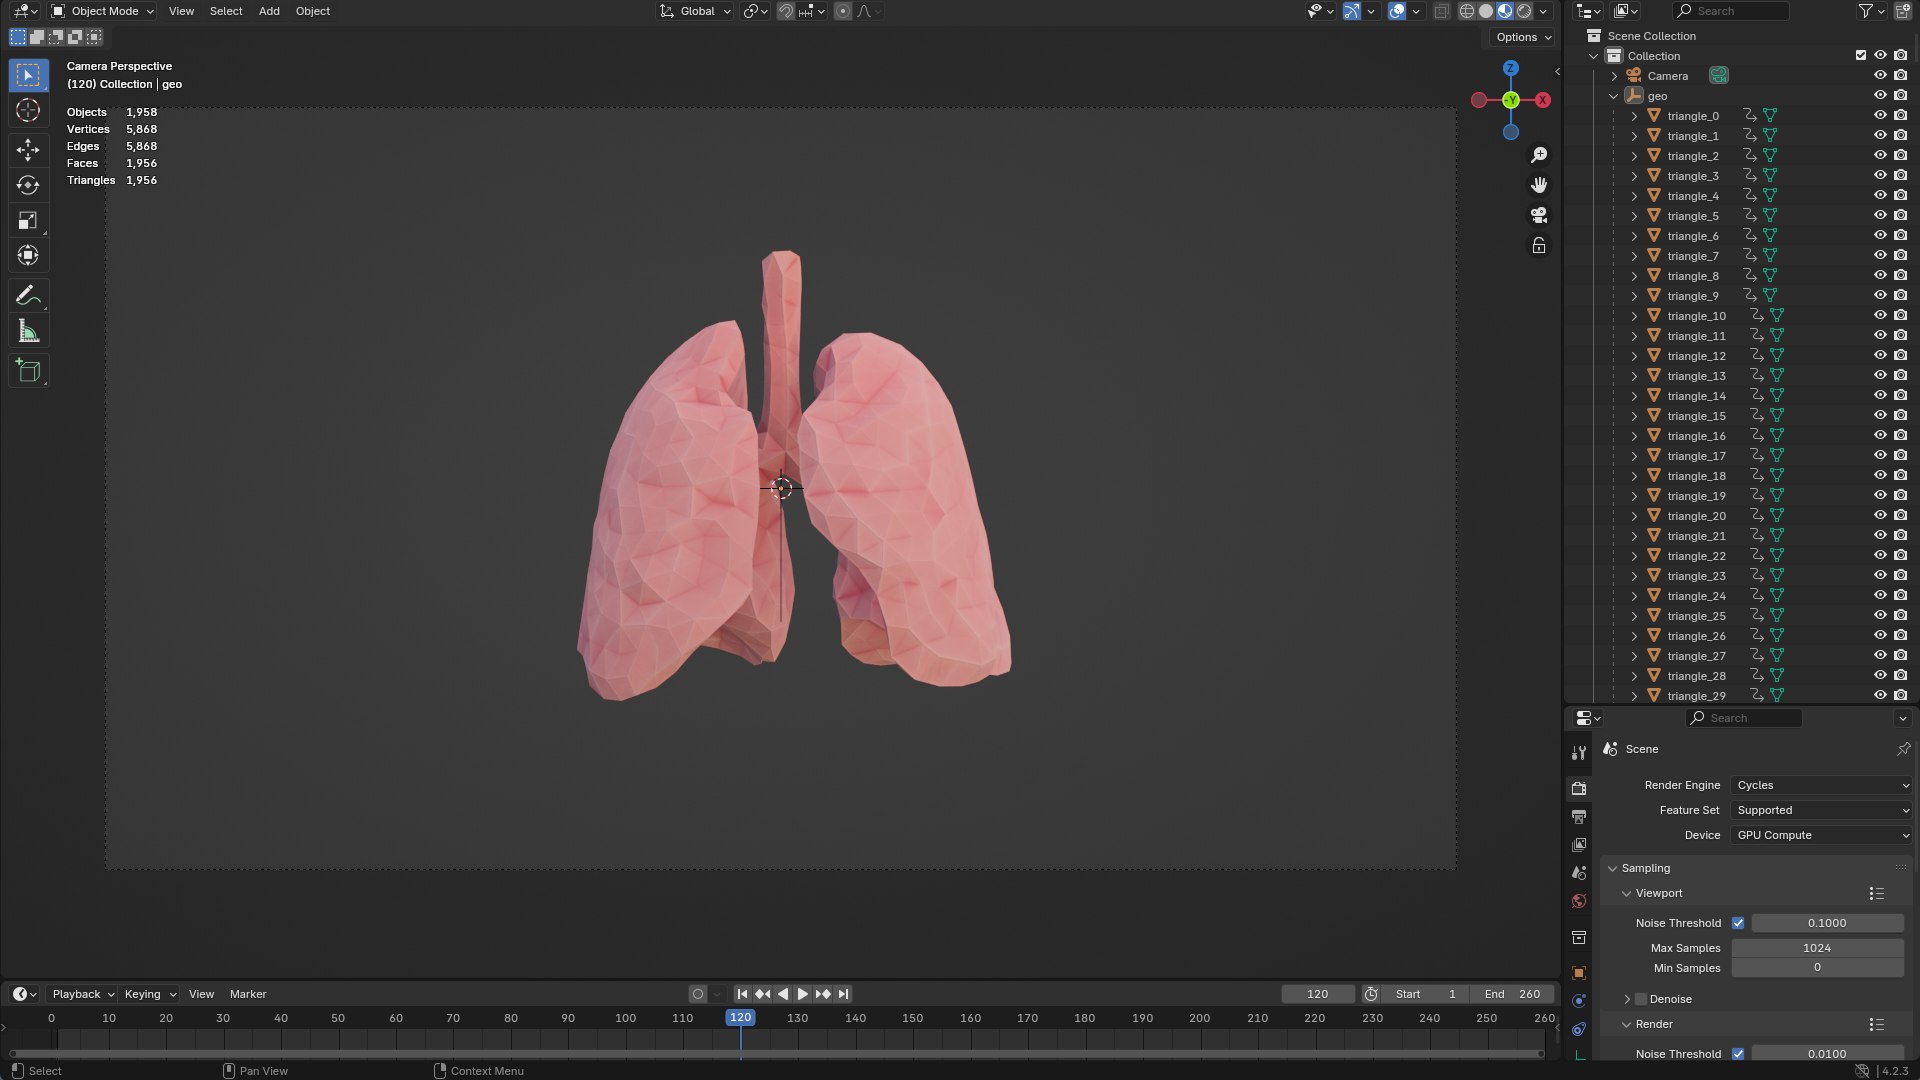
Task: Click the pan view hand icon
Action: [x=1539, y=185]
